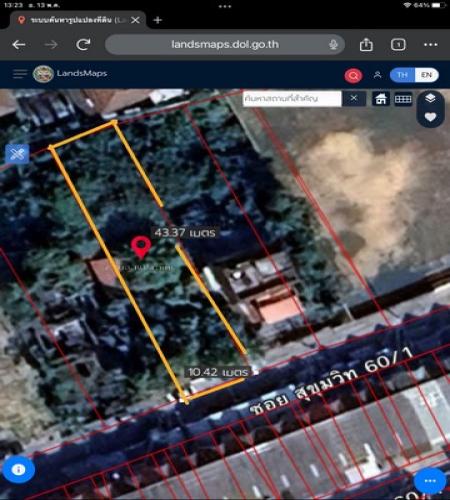
Task: Open the LandsMaps hamburger menu
Action: 20,74
